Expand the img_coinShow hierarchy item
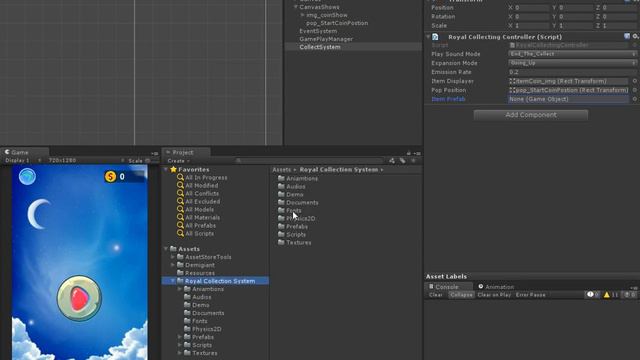 [x=302, y=15]
